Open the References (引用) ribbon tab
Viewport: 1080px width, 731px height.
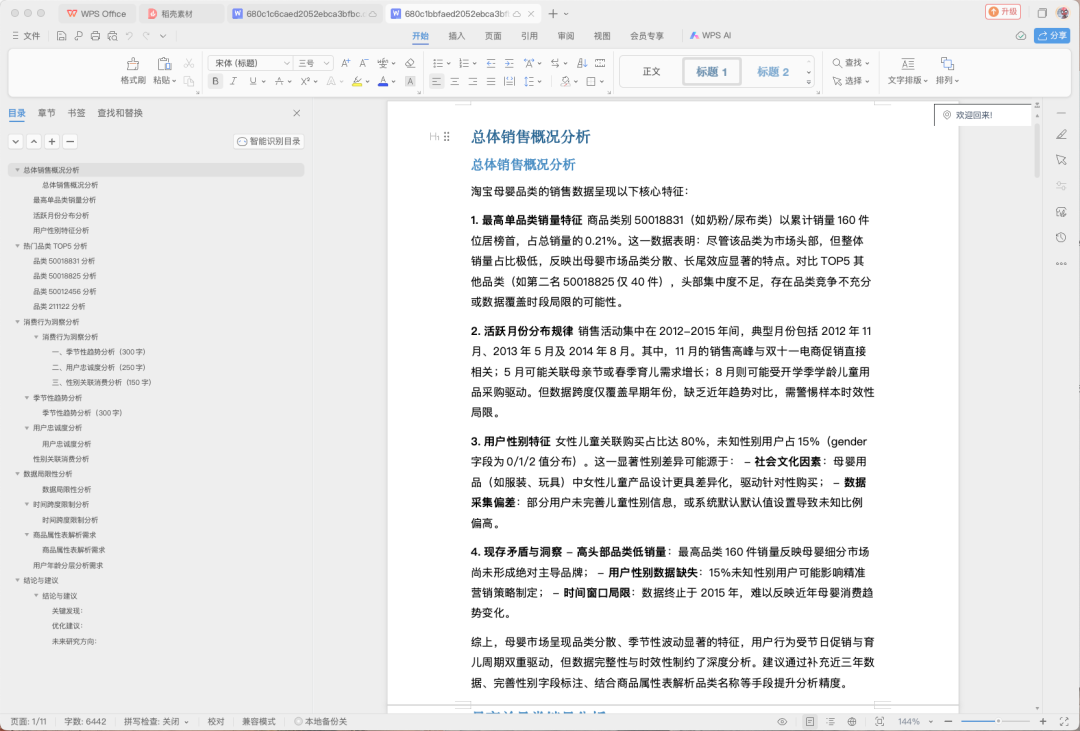click(x=529, y=36)
